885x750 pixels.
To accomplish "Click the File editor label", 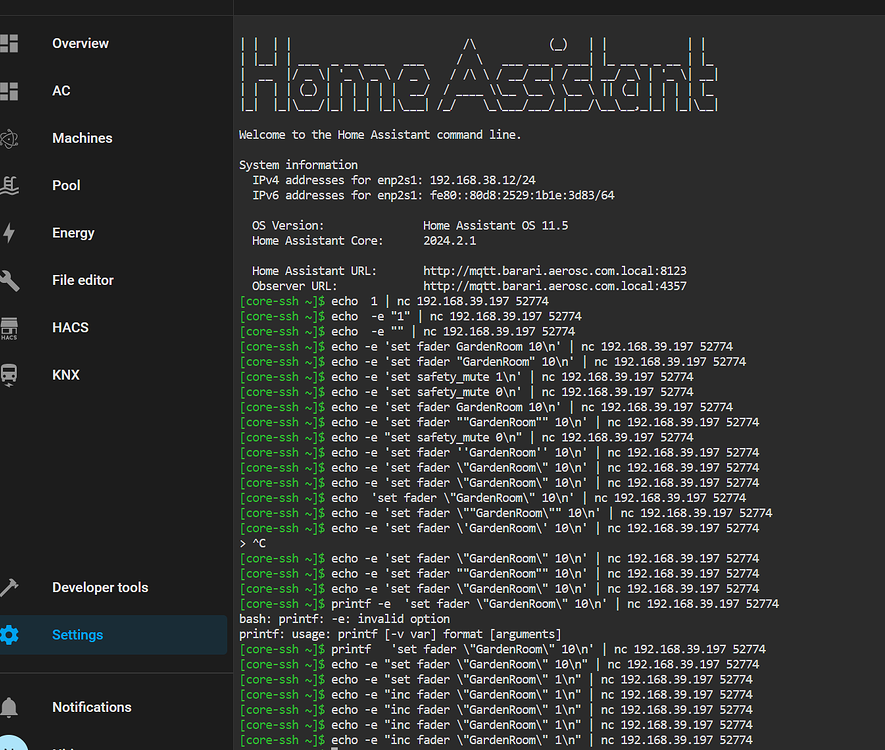I will (x=82, y=280).
